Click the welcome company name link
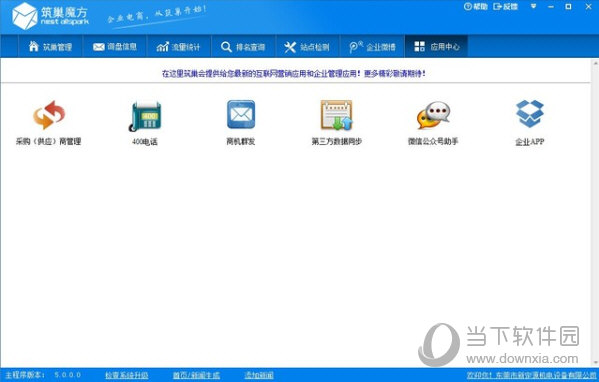599x382 pixels. pos(531,375)
